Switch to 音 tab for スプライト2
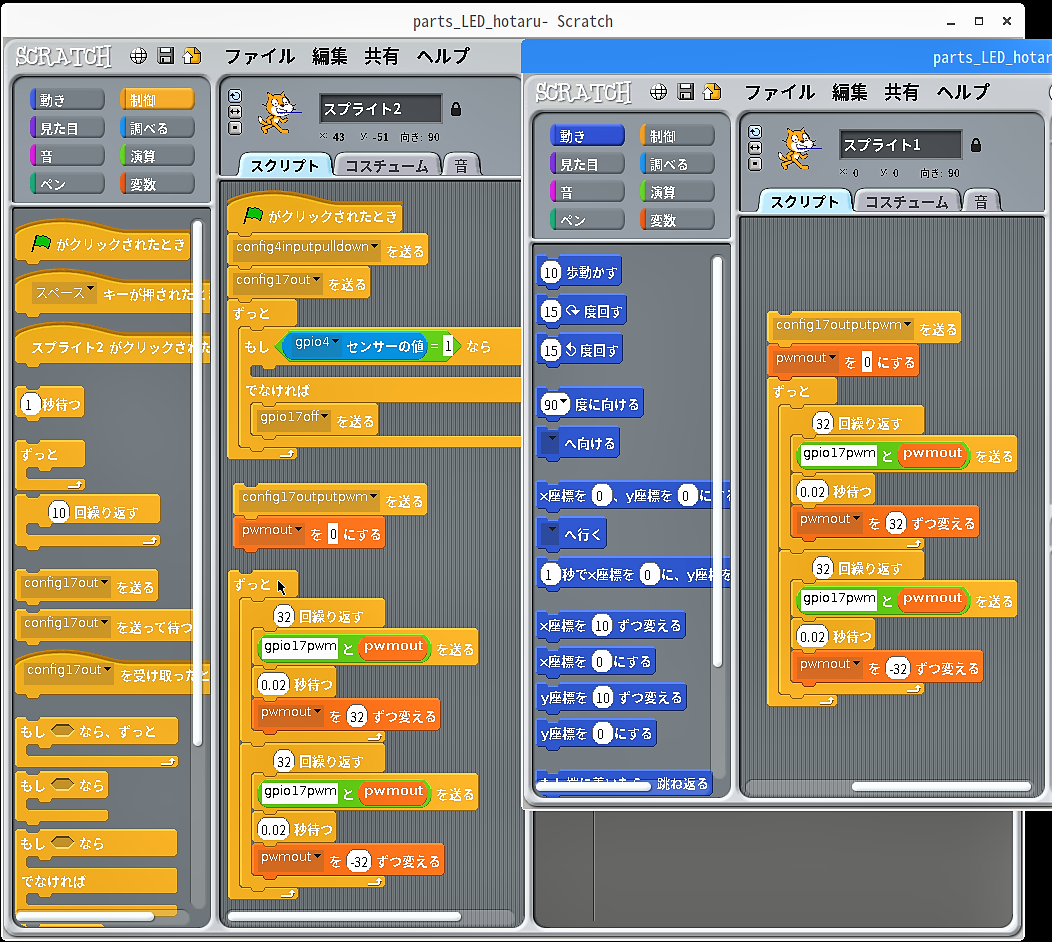This screenshot has width=1052, height=942. pyautogui.click(x=461, y=166)
